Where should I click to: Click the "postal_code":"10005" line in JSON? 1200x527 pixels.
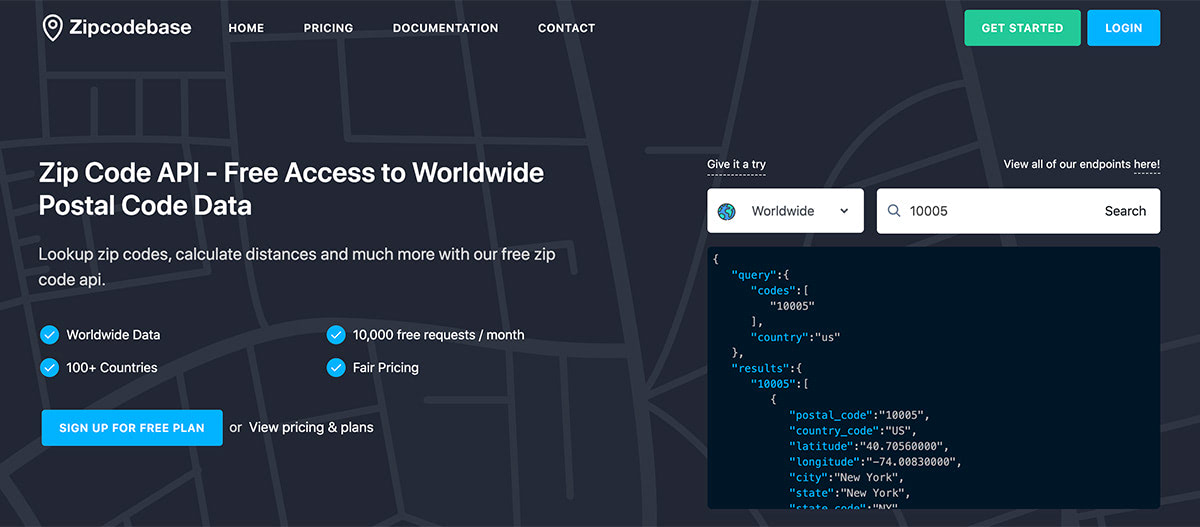click(860, 415)
